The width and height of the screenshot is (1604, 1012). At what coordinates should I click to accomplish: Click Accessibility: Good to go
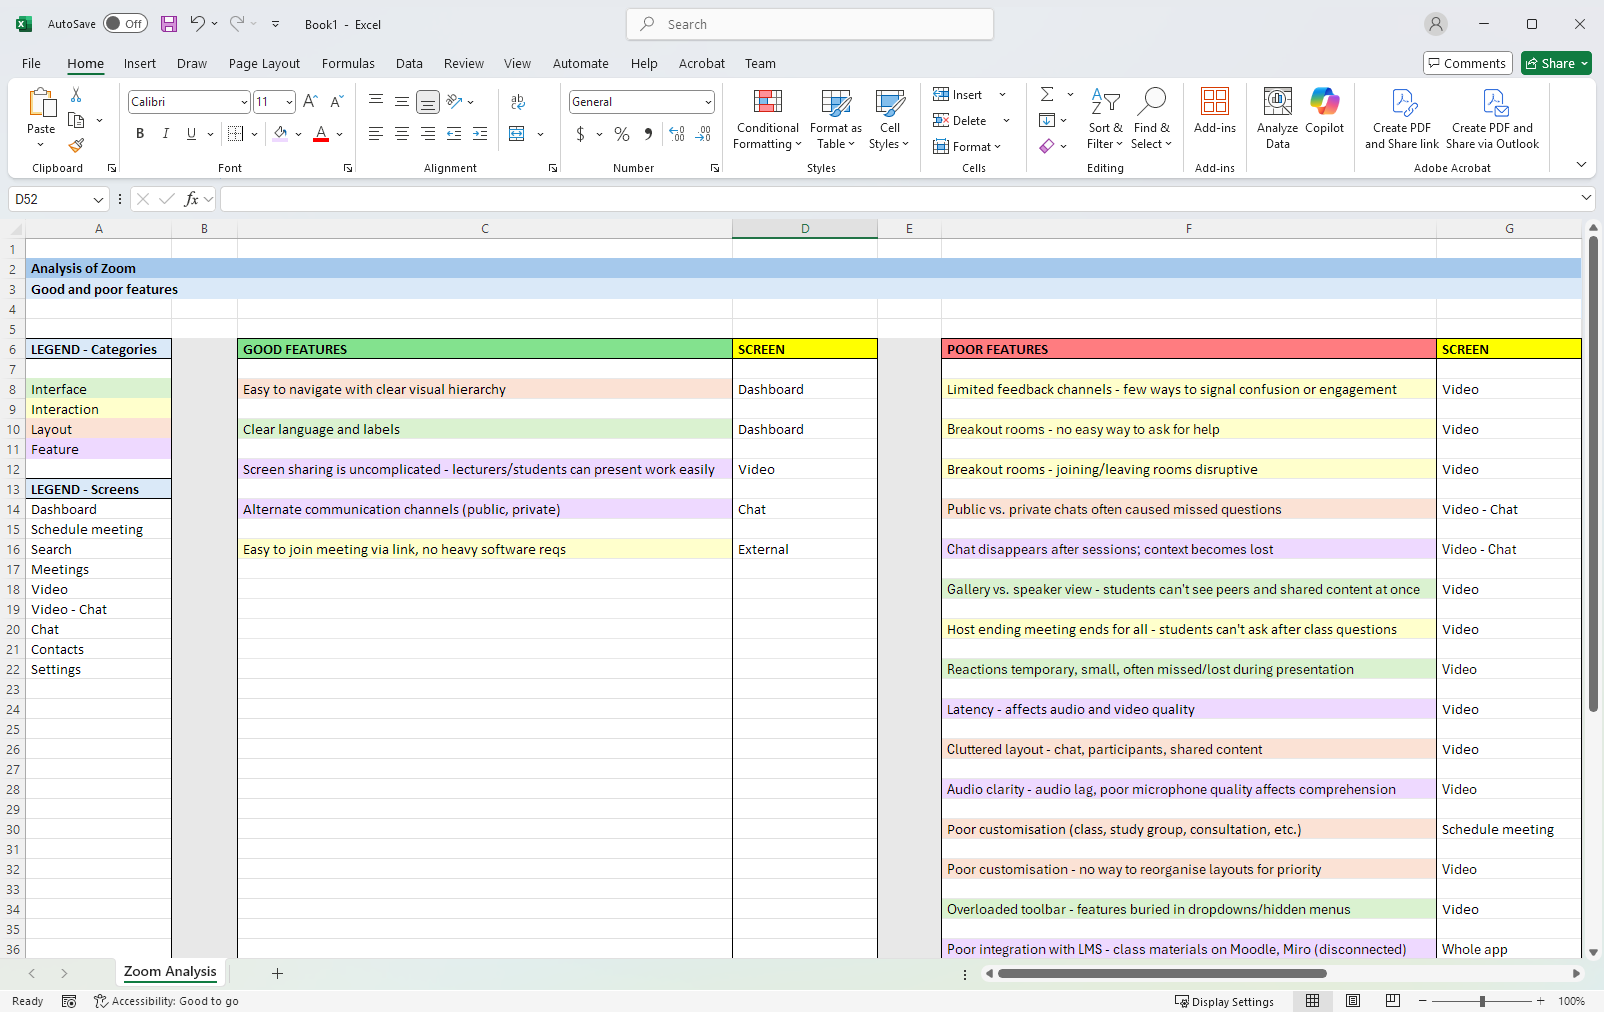tap(166, 1001)
